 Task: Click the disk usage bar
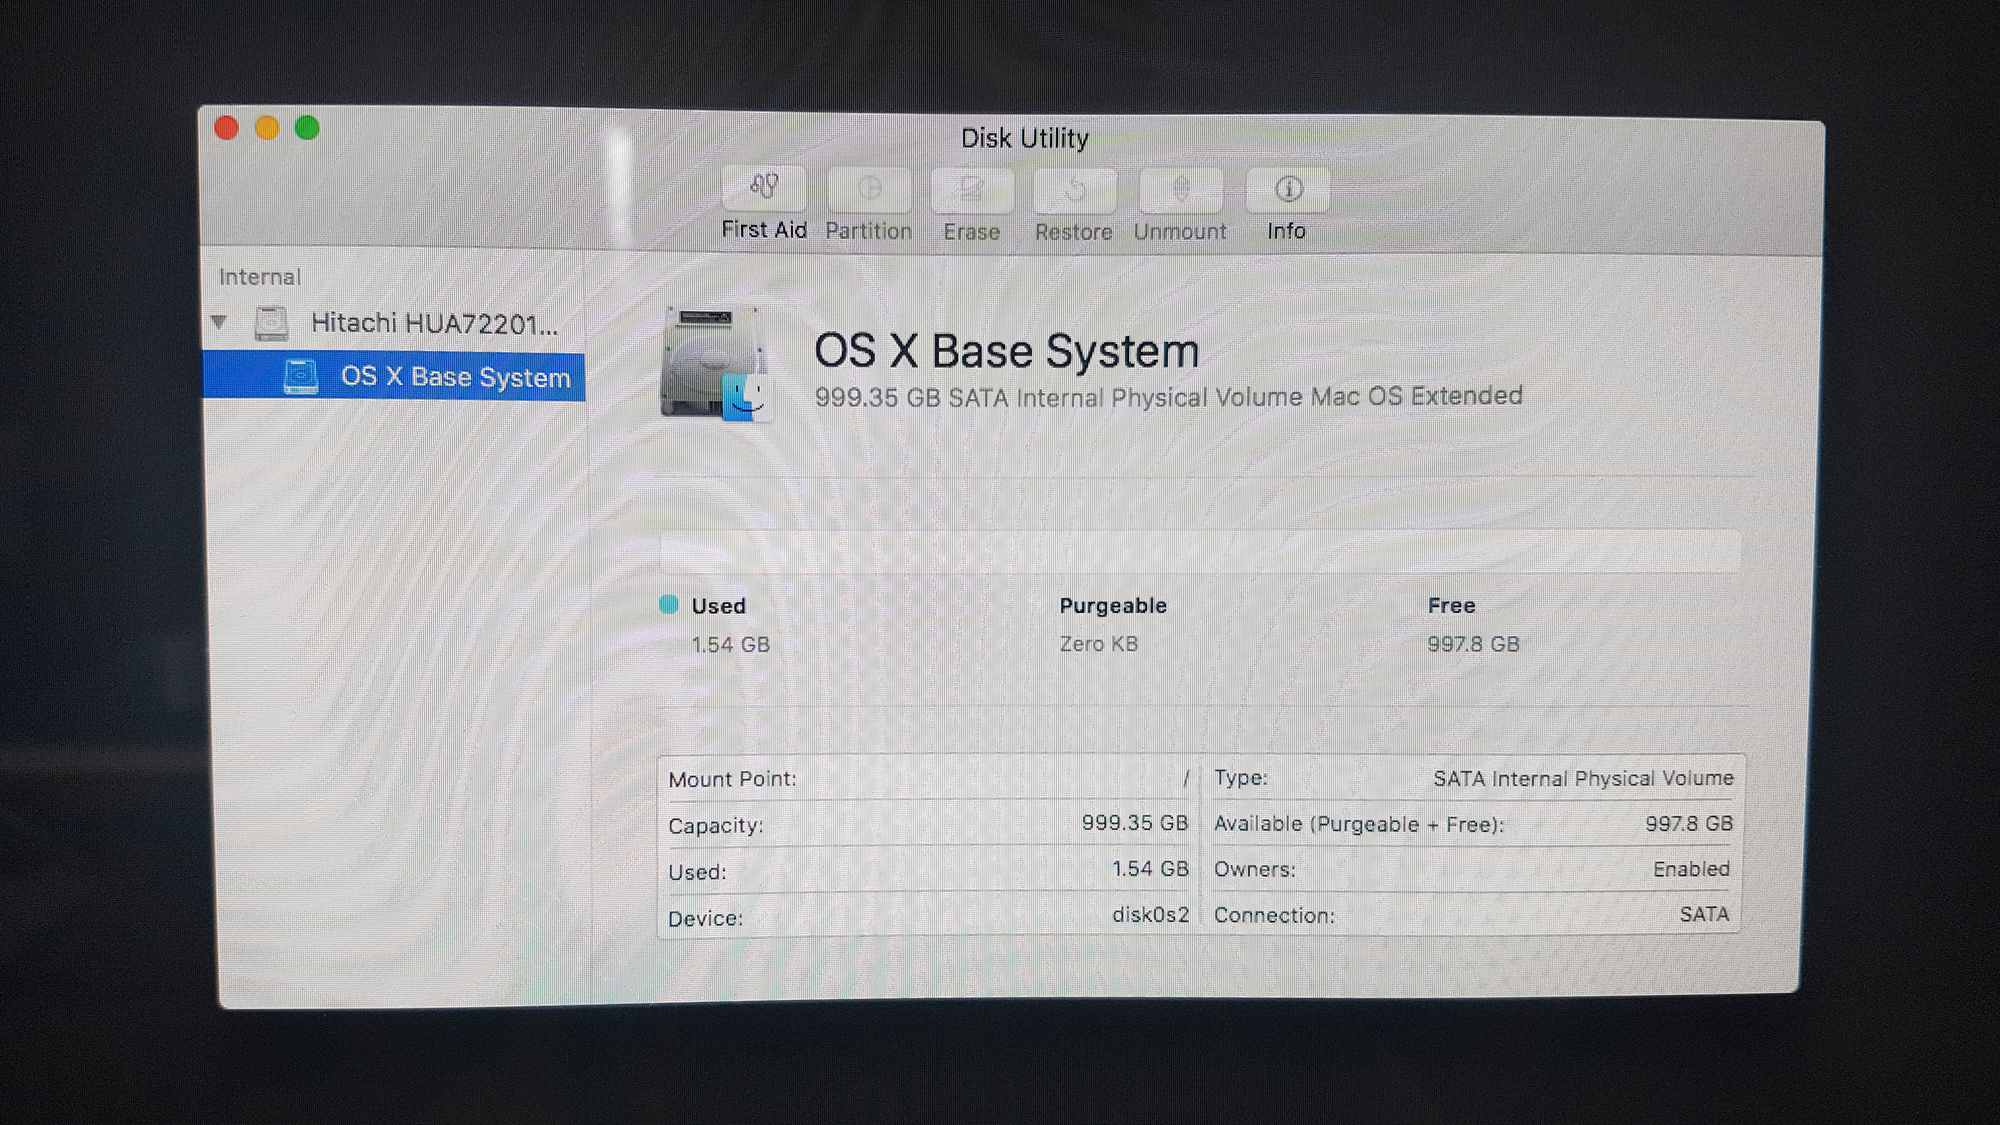[x=1200, y=551]
